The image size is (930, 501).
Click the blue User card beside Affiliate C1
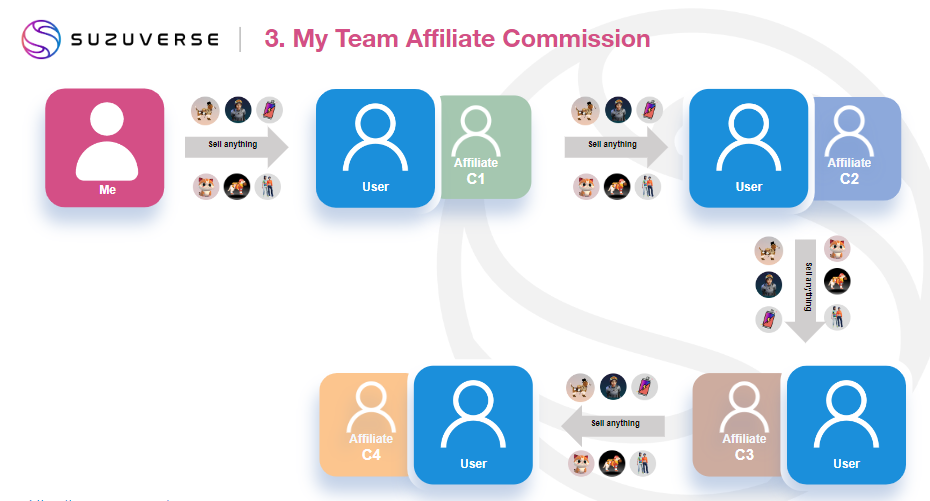click(x=375, y=148)
